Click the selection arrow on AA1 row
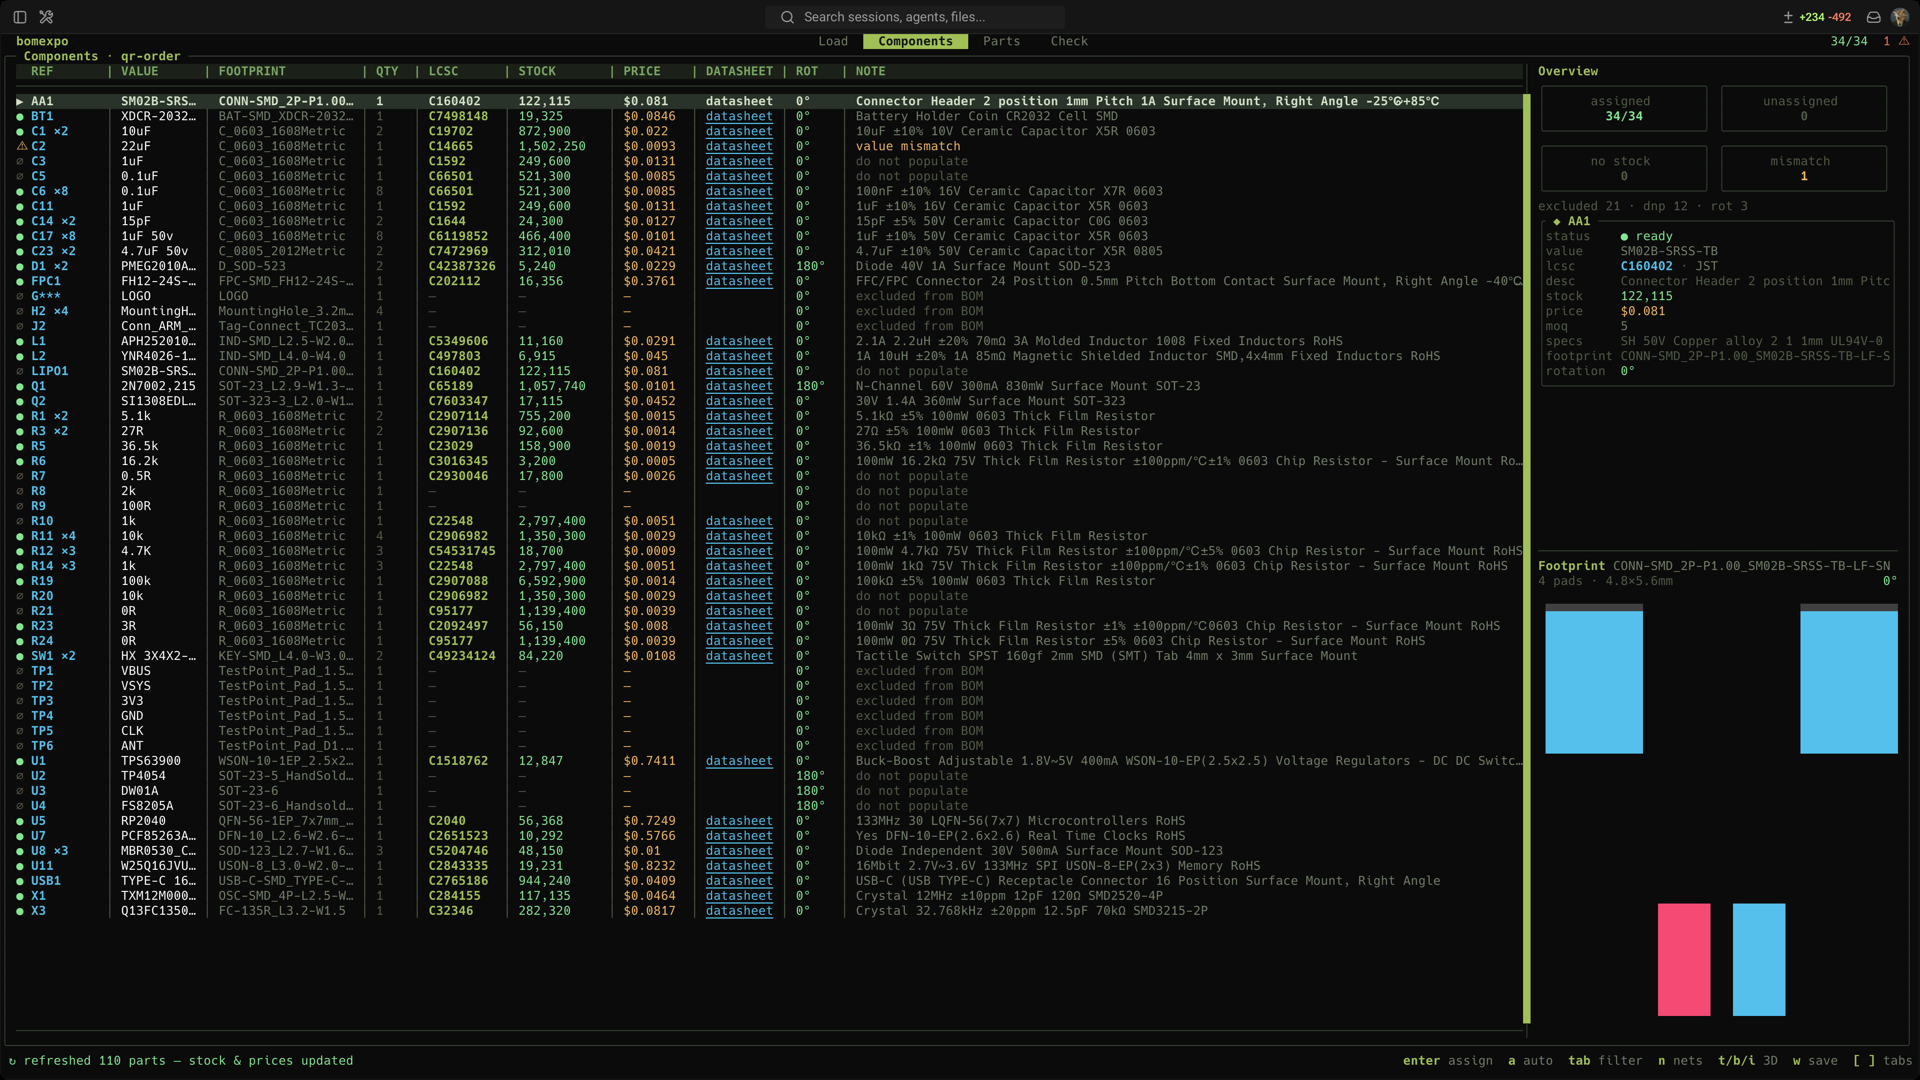The height and width of the screenshot is (1080, 1920). (20, 101)
